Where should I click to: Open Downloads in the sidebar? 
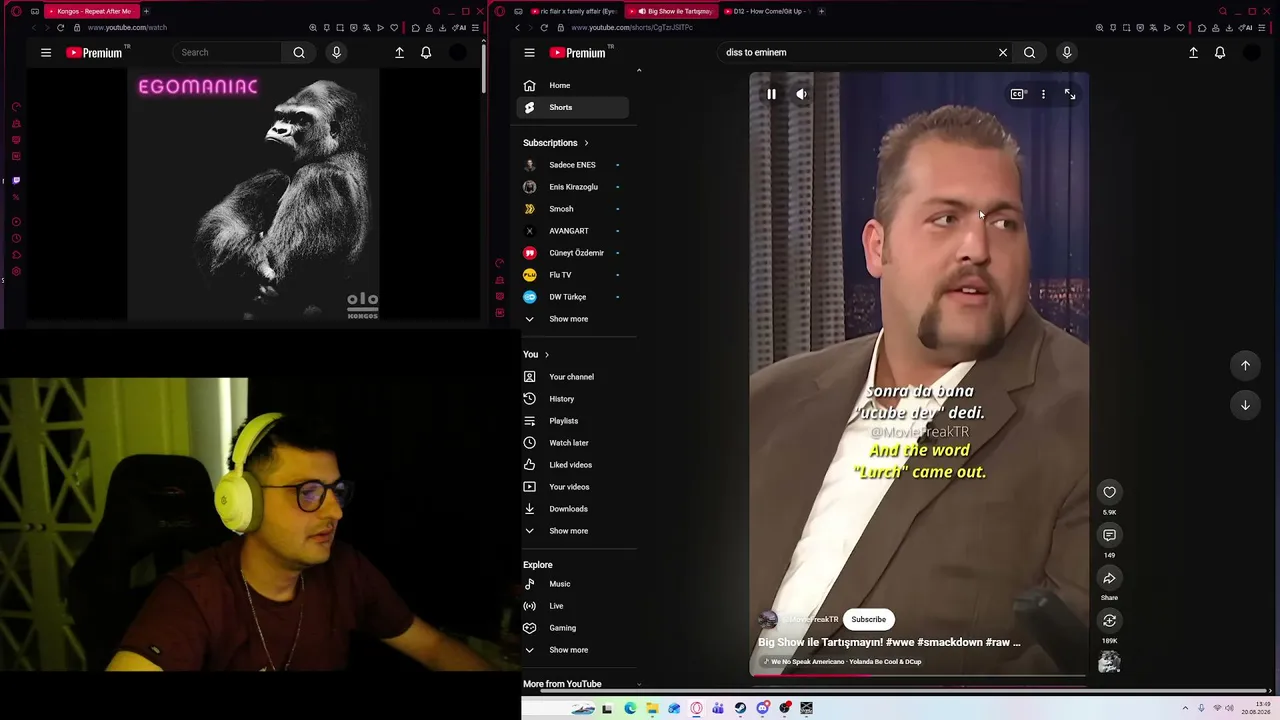pos(573,509)
